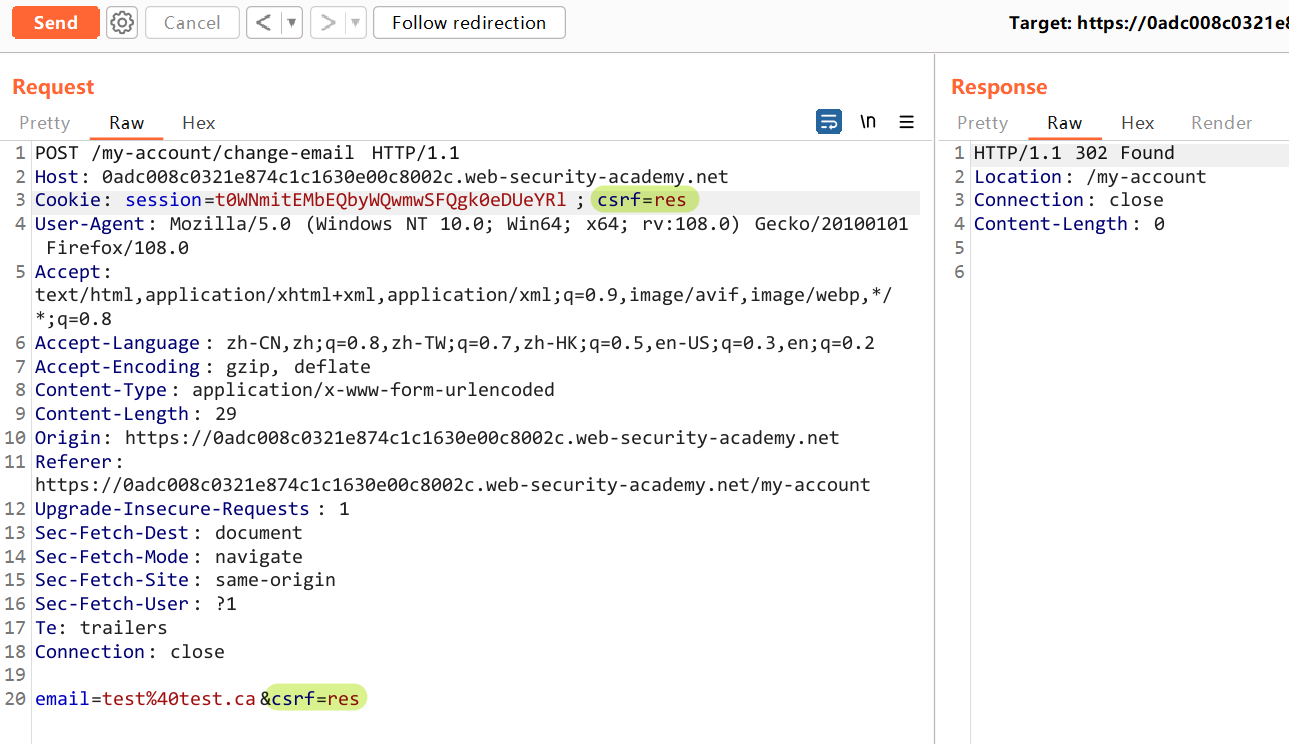1289x744 pixels.
Task: Toggle line wrap icon in Request panel
Action: [829, 122]
